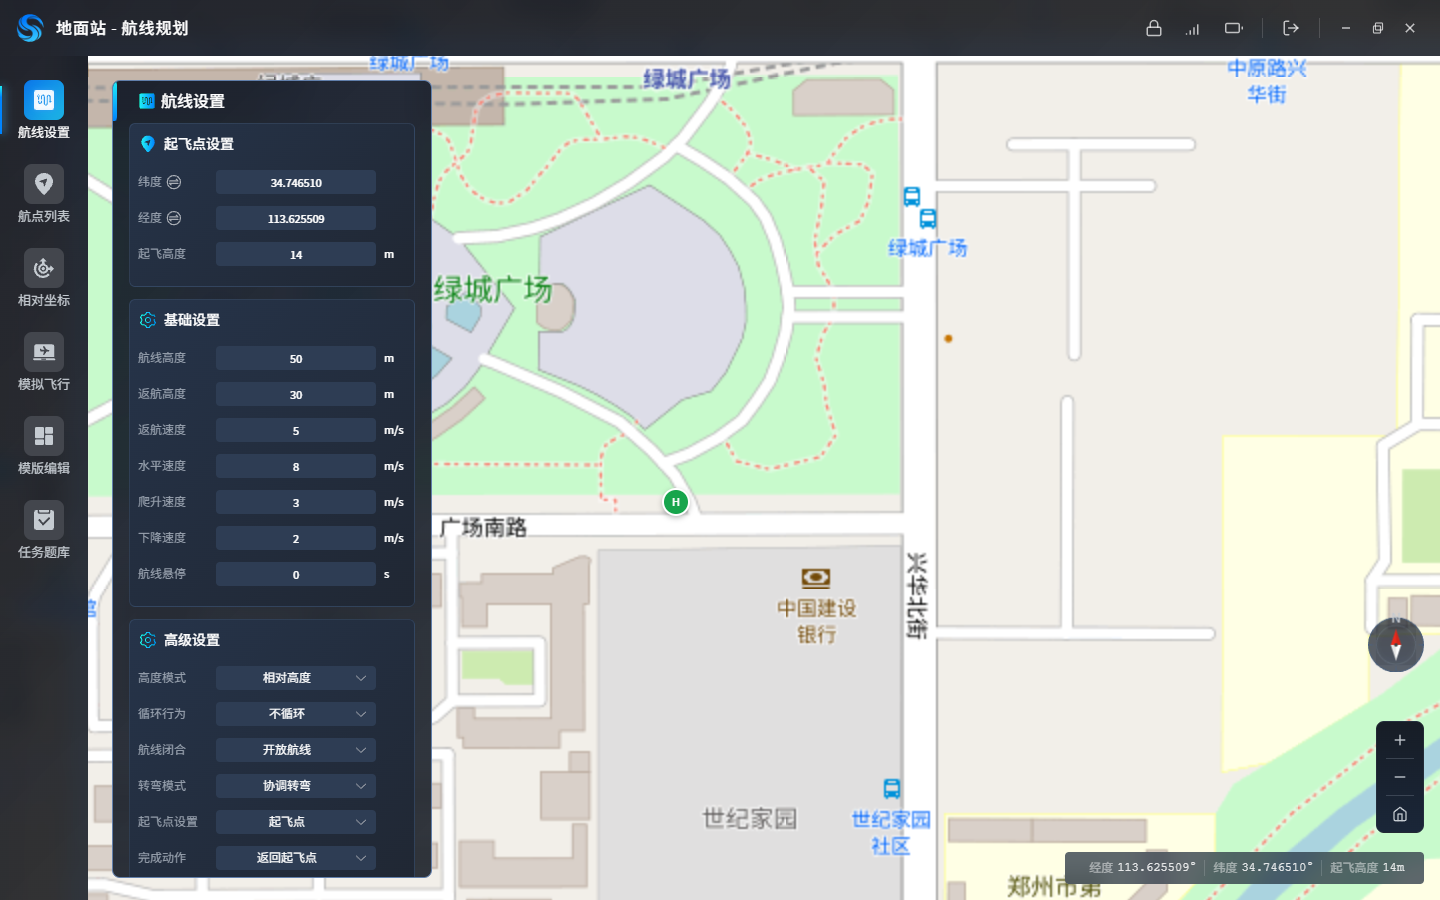The width and height of the screenshot is (1440, 900).
Task: Click the 航线高度 input showing 50
Action: coord(296,358)
